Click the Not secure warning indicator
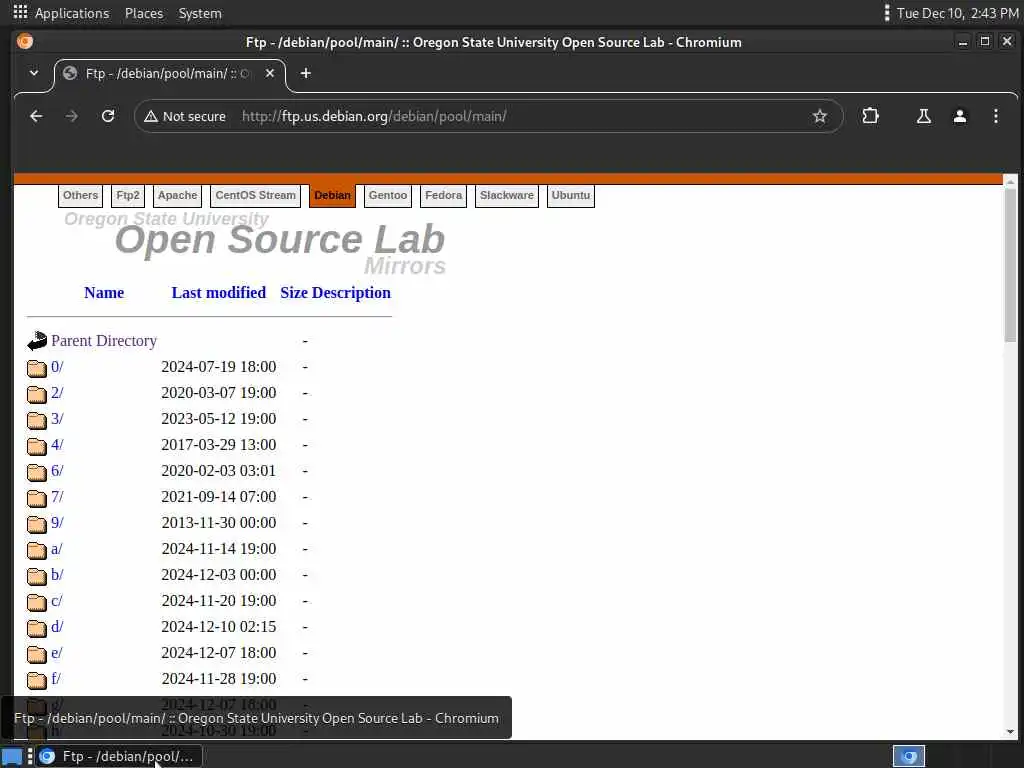This screenshot has width=1024, height=768. coord(185,116)
